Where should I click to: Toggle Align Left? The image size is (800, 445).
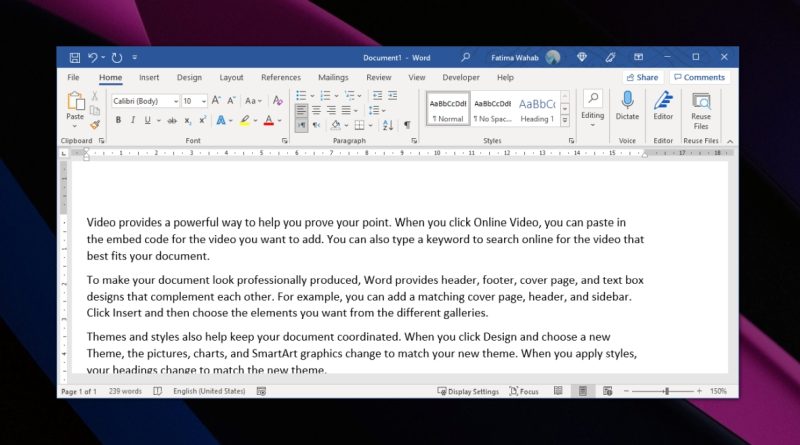tap(302, 110)
